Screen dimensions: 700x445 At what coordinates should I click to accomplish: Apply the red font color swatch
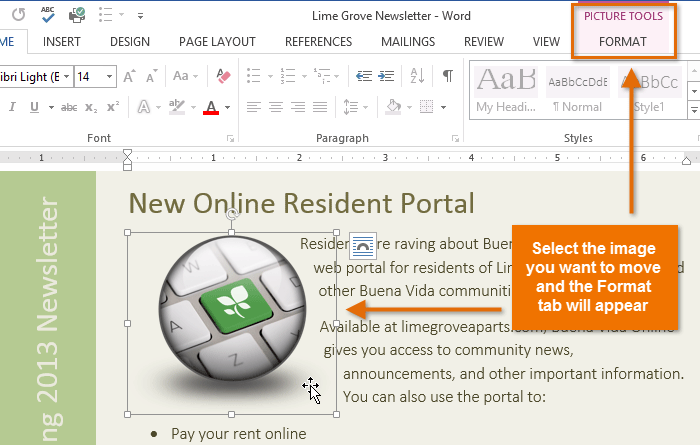point(210,107)
